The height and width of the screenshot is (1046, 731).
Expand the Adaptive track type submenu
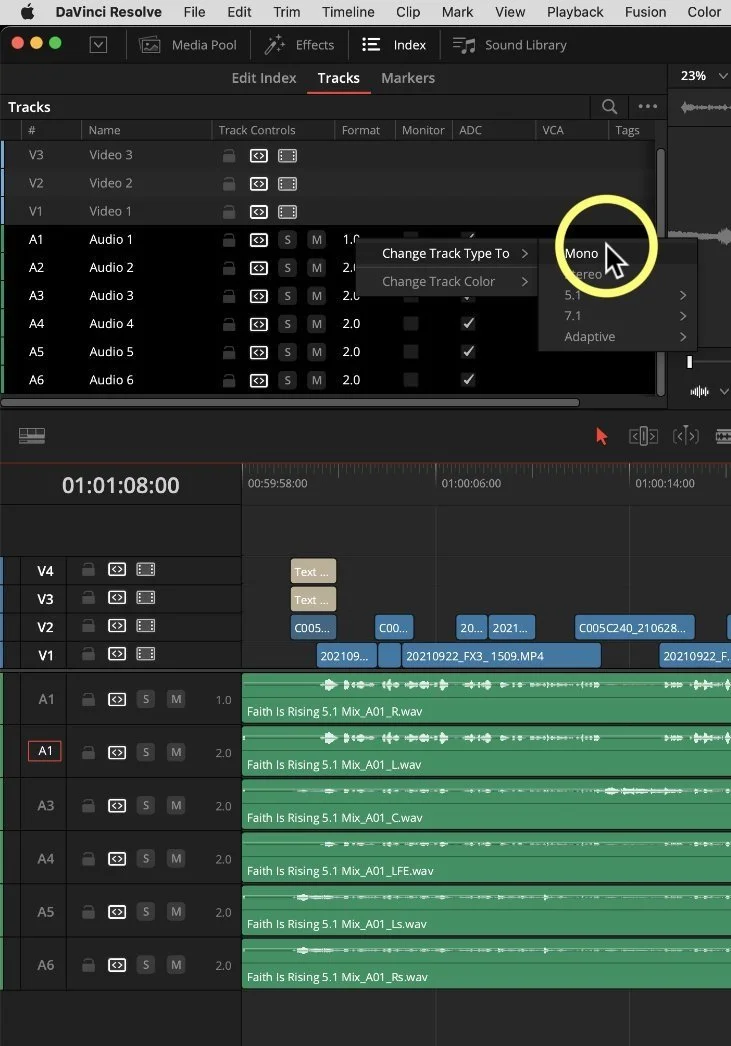[618, 337]
